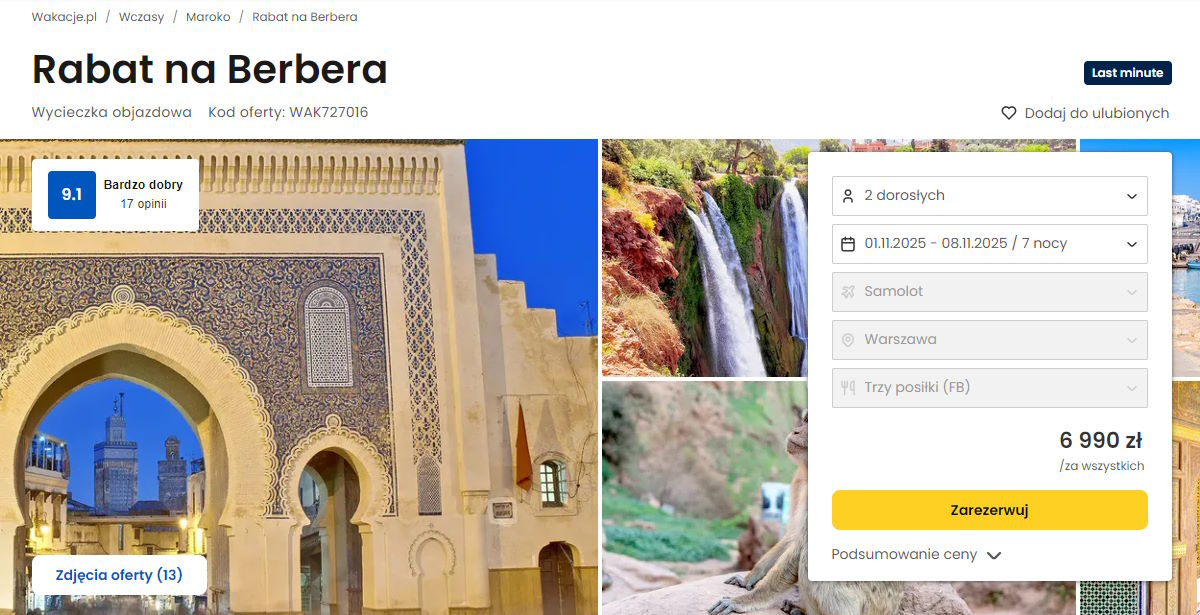Click the calendar icon in date field

click(848, 244)
